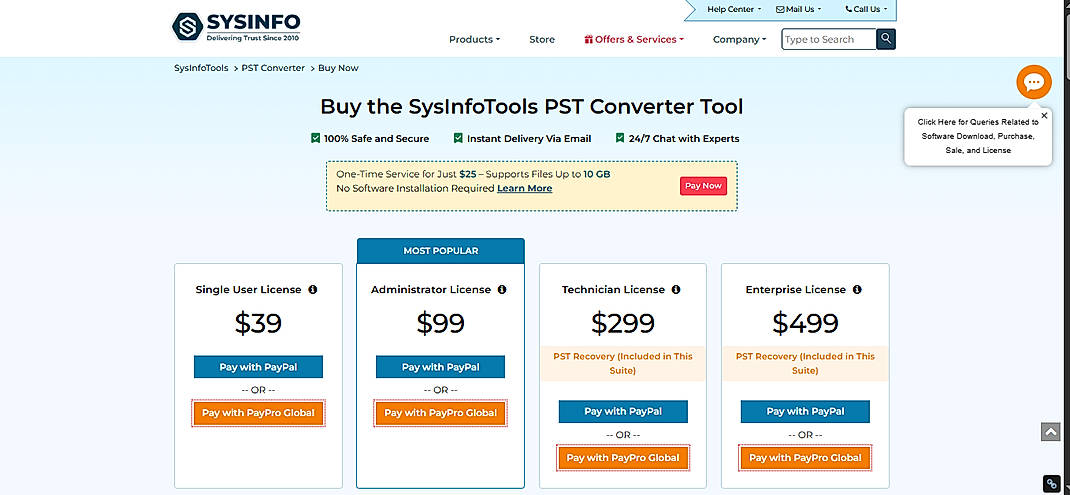This screenshot has width=1070, height=495.
Task: Pay with PayPro Global for Single User
Action: pos(258,413)
